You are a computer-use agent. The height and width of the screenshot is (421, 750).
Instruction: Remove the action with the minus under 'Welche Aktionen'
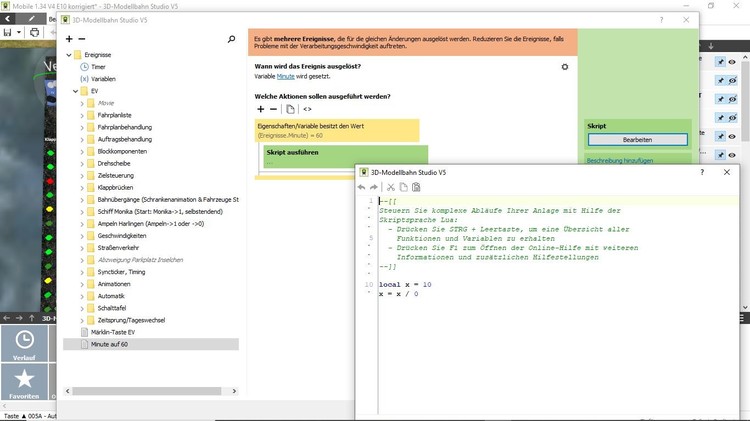pyautogui.click(x=273, y=109)
